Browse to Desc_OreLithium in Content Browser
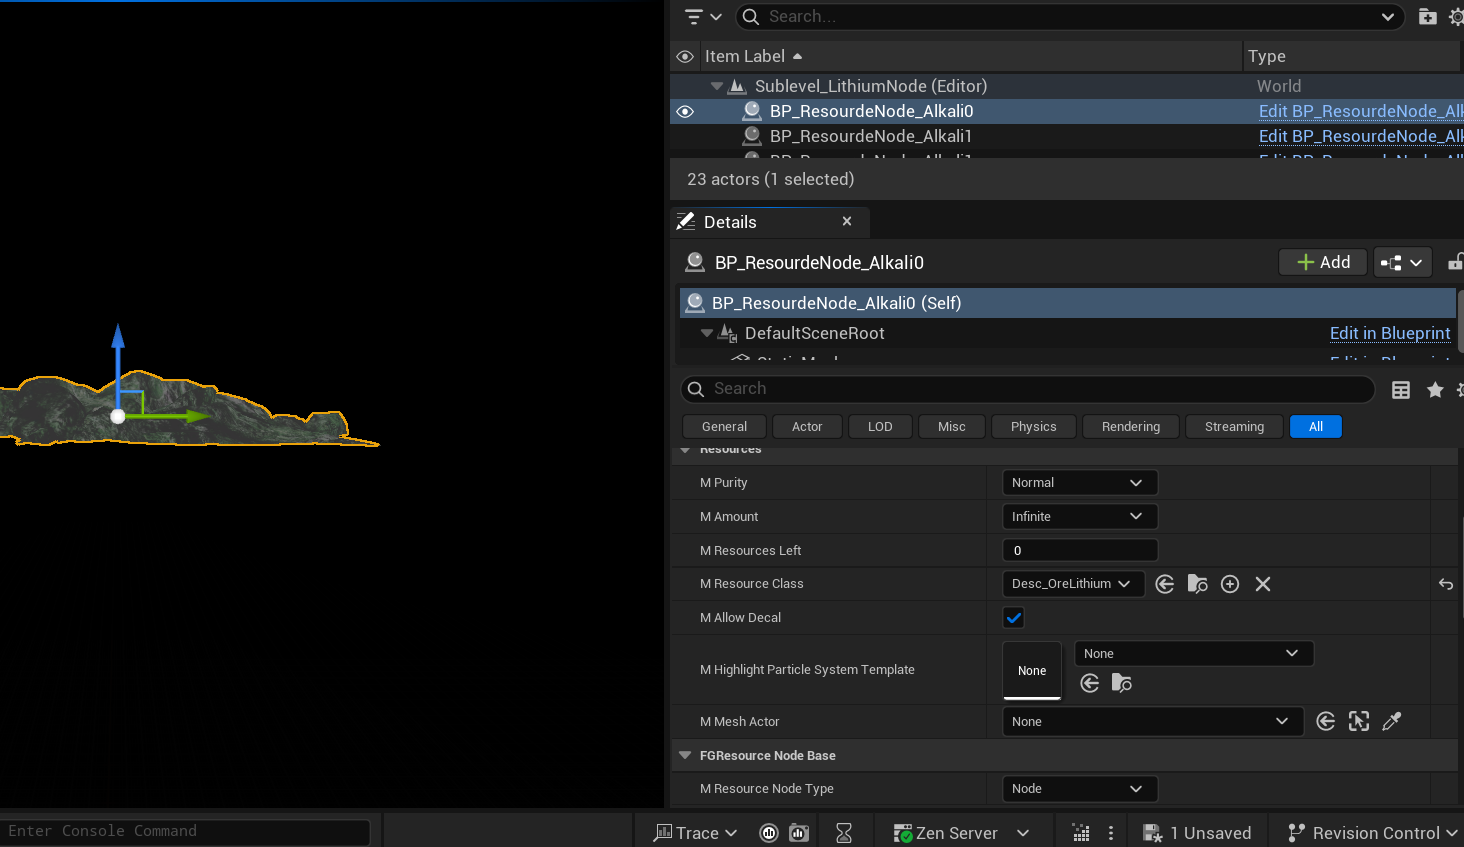The width and height of the screenshot is (1464, 847). (x=1197, y=584)
